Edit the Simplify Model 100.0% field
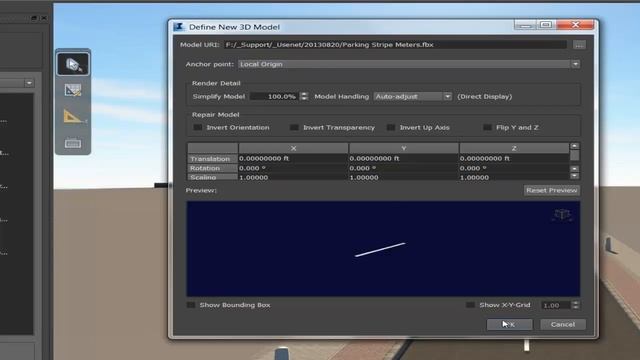The image size is (640, 360). point(275,97)
